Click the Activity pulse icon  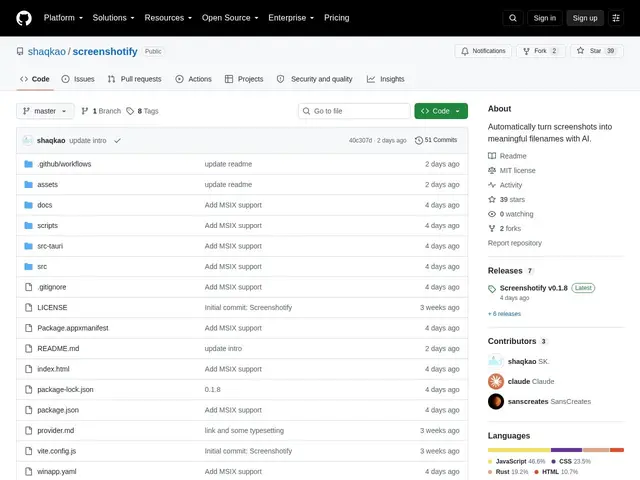[x=492, y=185]
